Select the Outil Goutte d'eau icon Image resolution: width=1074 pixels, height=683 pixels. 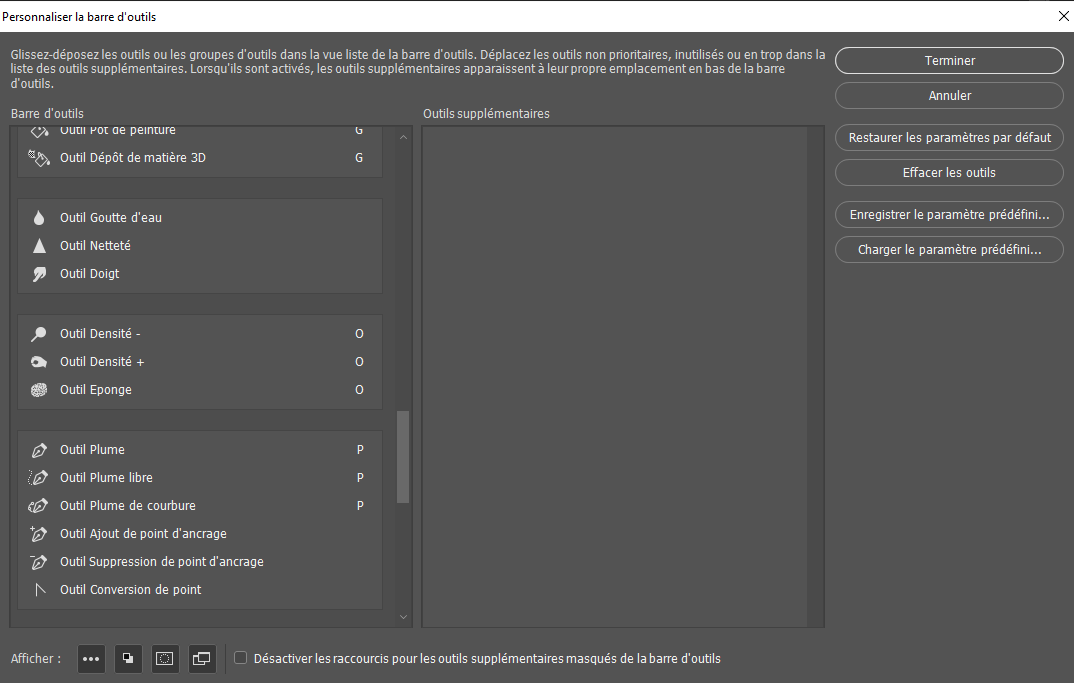tap(39, 218)
